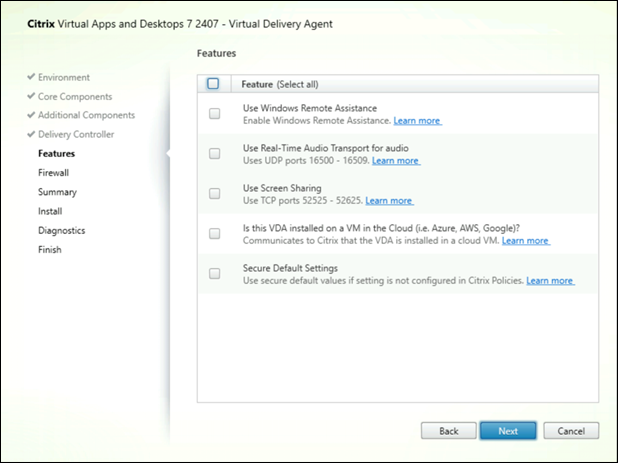Enable Use Windows Remote Assistance checkbox
618x463 pixels.
pyautogui.click(x=214, y=113)
